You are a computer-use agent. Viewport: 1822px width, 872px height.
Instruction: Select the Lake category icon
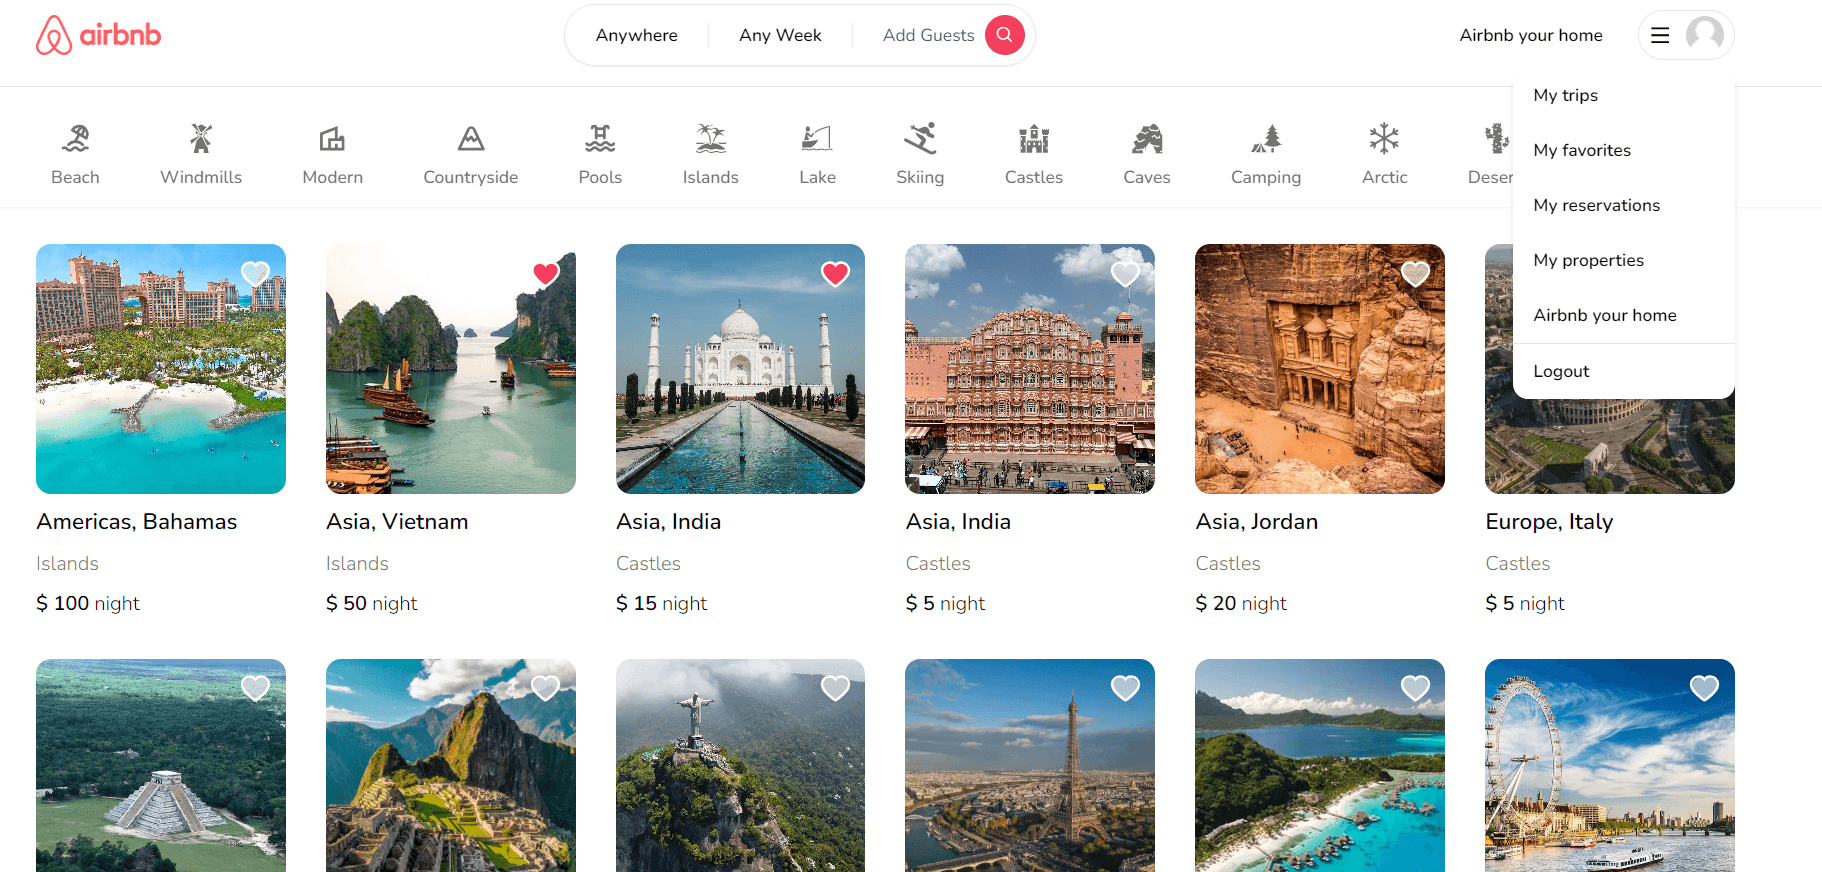click(x=817, y=139)
